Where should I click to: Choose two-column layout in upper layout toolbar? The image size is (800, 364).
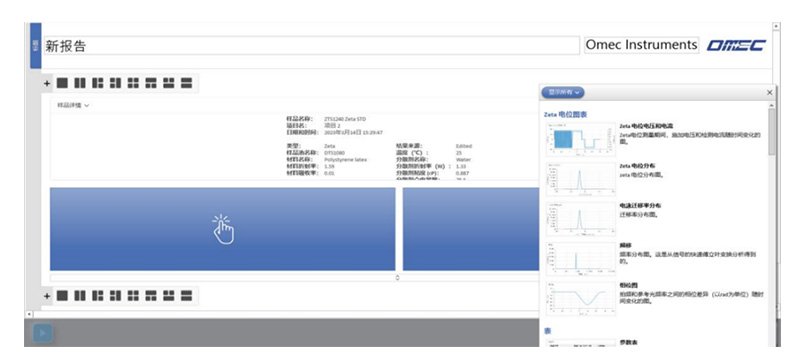pos(80,83)
